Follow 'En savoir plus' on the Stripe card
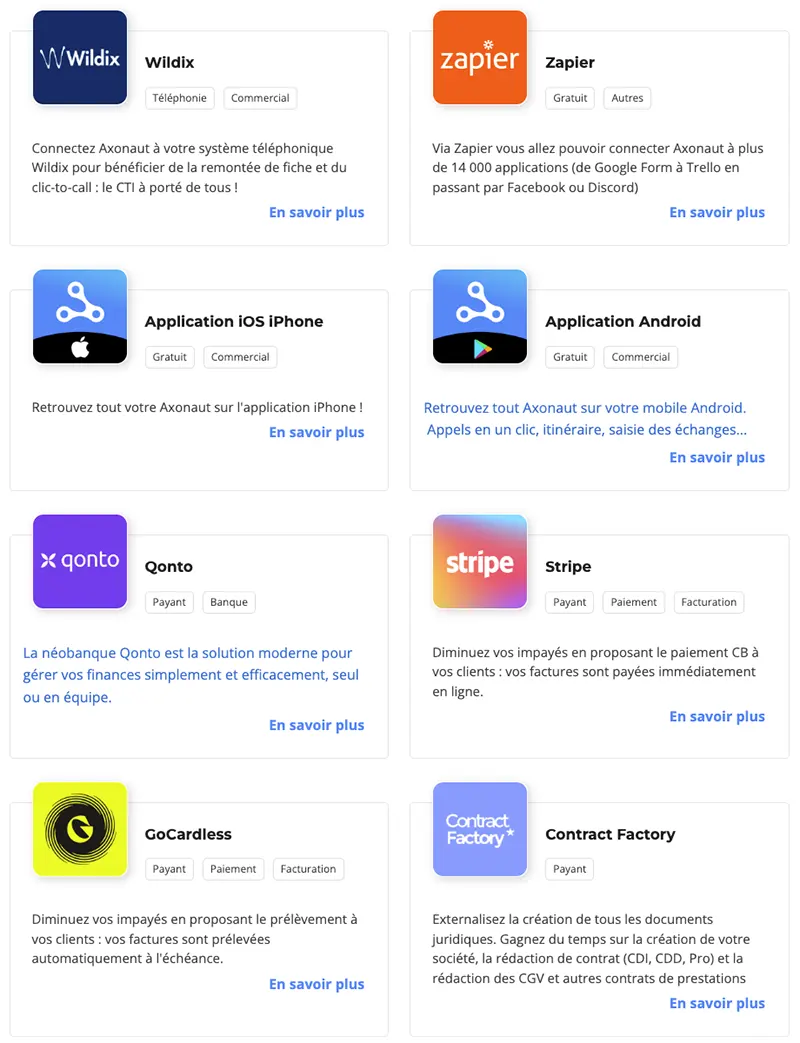 pyautogui.click(x=717, y=716)
